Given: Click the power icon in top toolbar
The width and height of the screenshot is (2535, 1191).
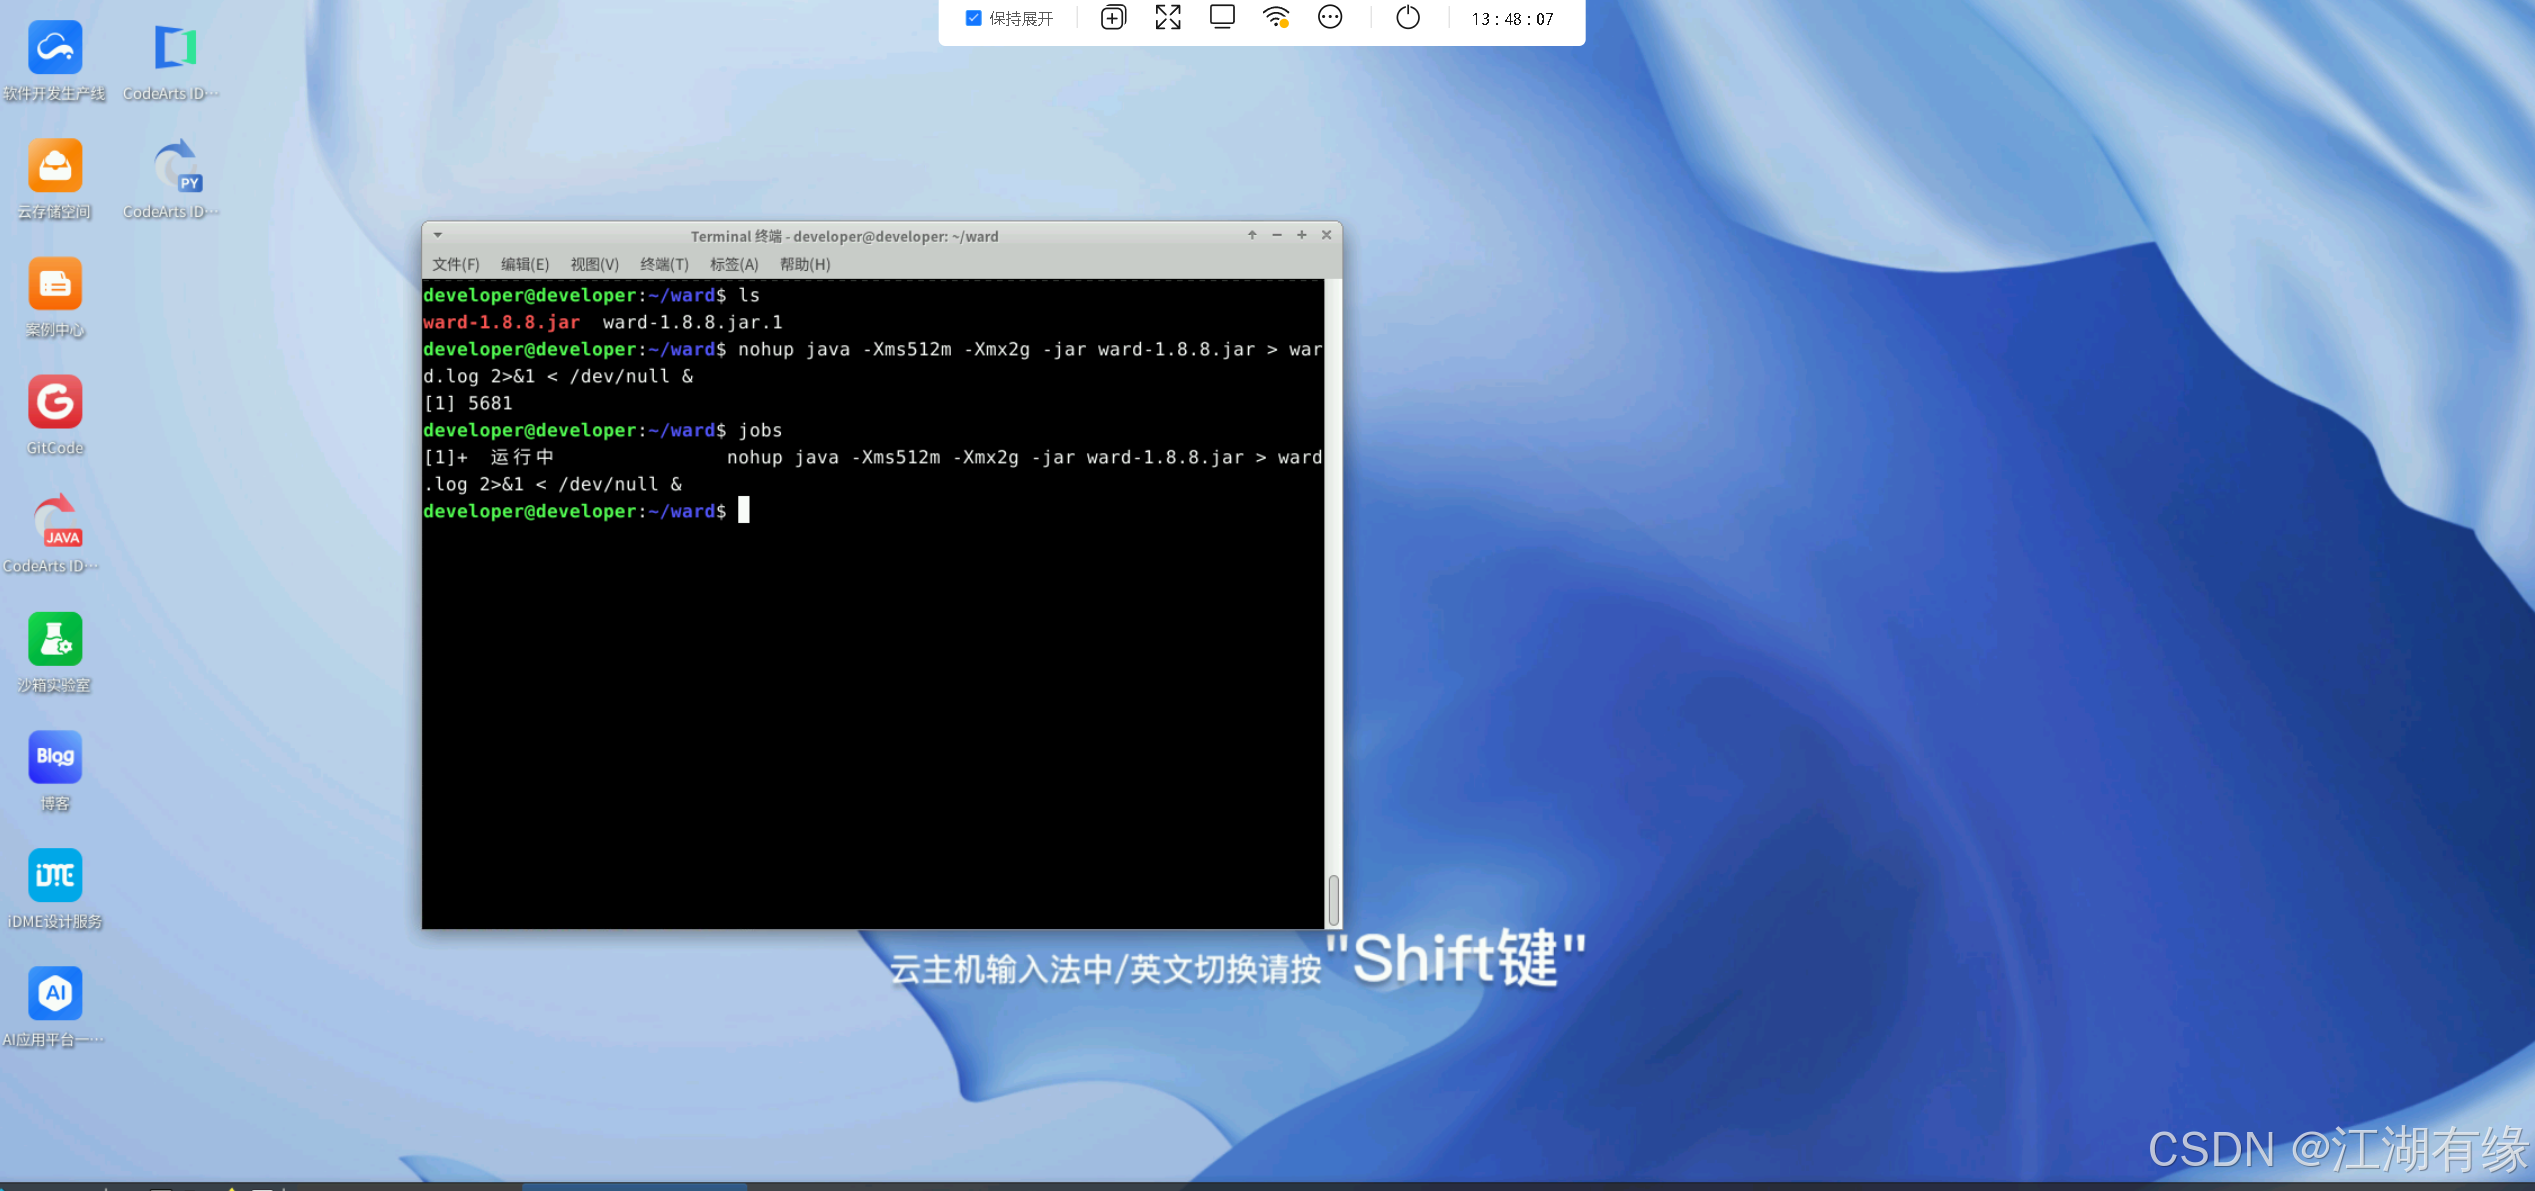Looking at the screenshot, I should click(x=1407, y=18).
